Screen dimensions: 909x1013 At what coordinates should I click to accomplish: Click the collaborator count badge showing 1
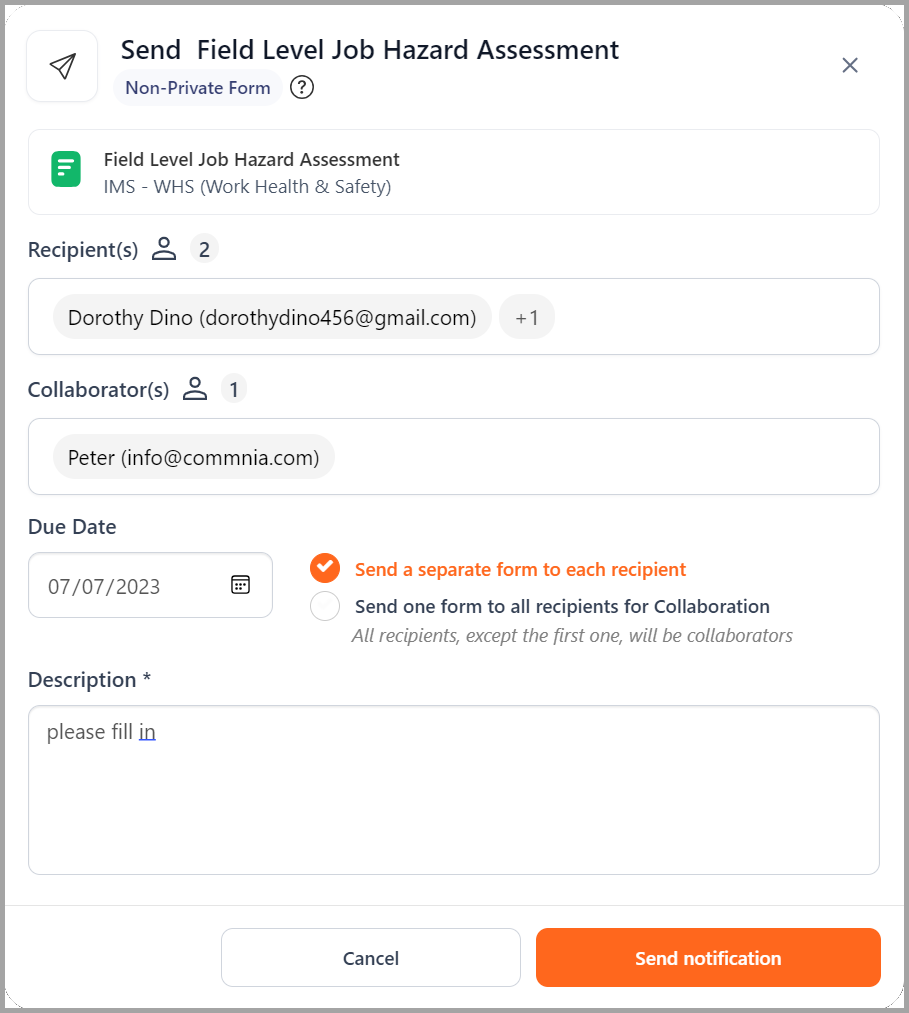point(234,389)
